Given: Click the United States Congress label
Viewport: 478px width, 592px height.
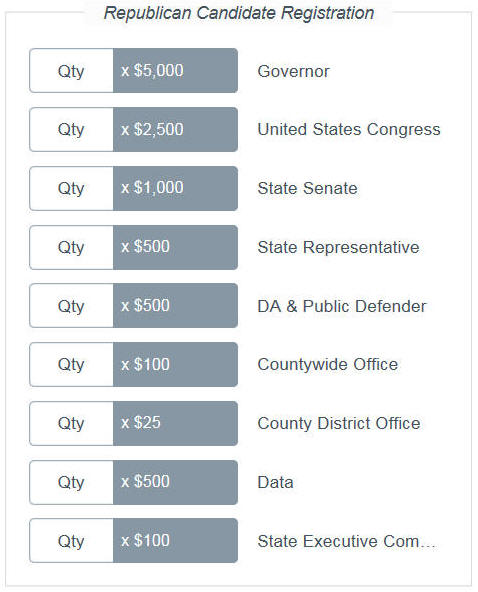Looking at the screenshot, I should (349, 130).
